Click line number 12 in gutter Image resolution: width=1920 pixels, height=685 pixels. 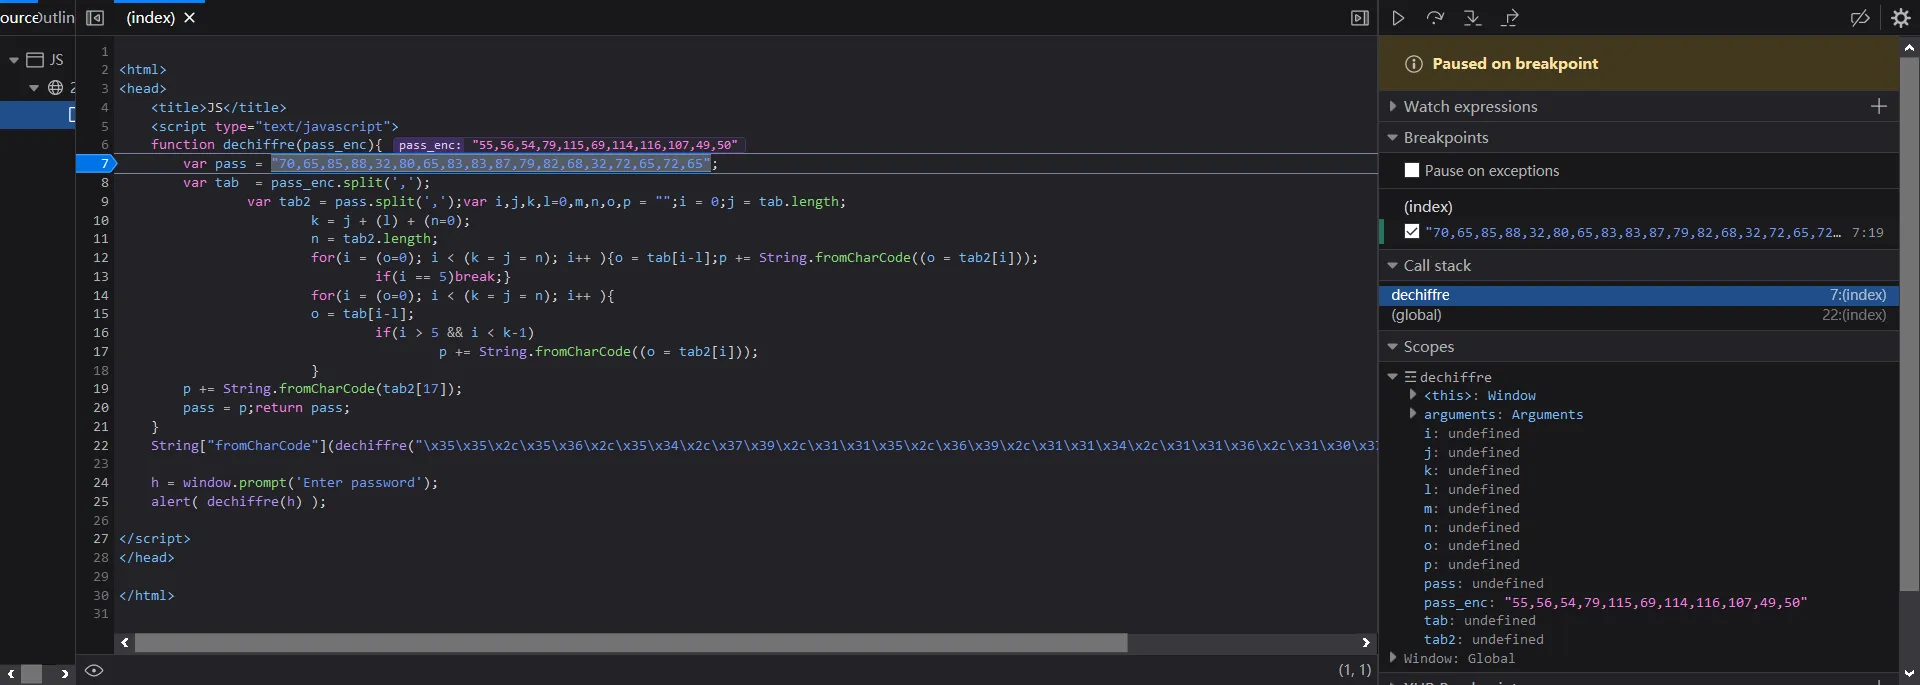[x=100, y=257]
